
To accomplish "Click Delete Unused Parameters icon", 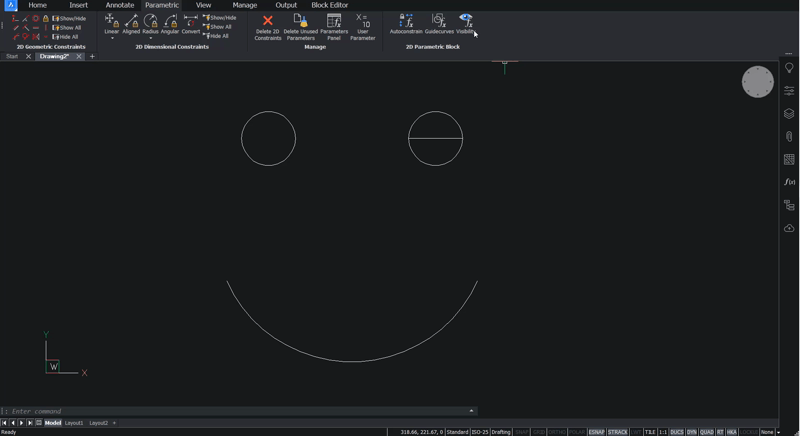I will point(301,20).
